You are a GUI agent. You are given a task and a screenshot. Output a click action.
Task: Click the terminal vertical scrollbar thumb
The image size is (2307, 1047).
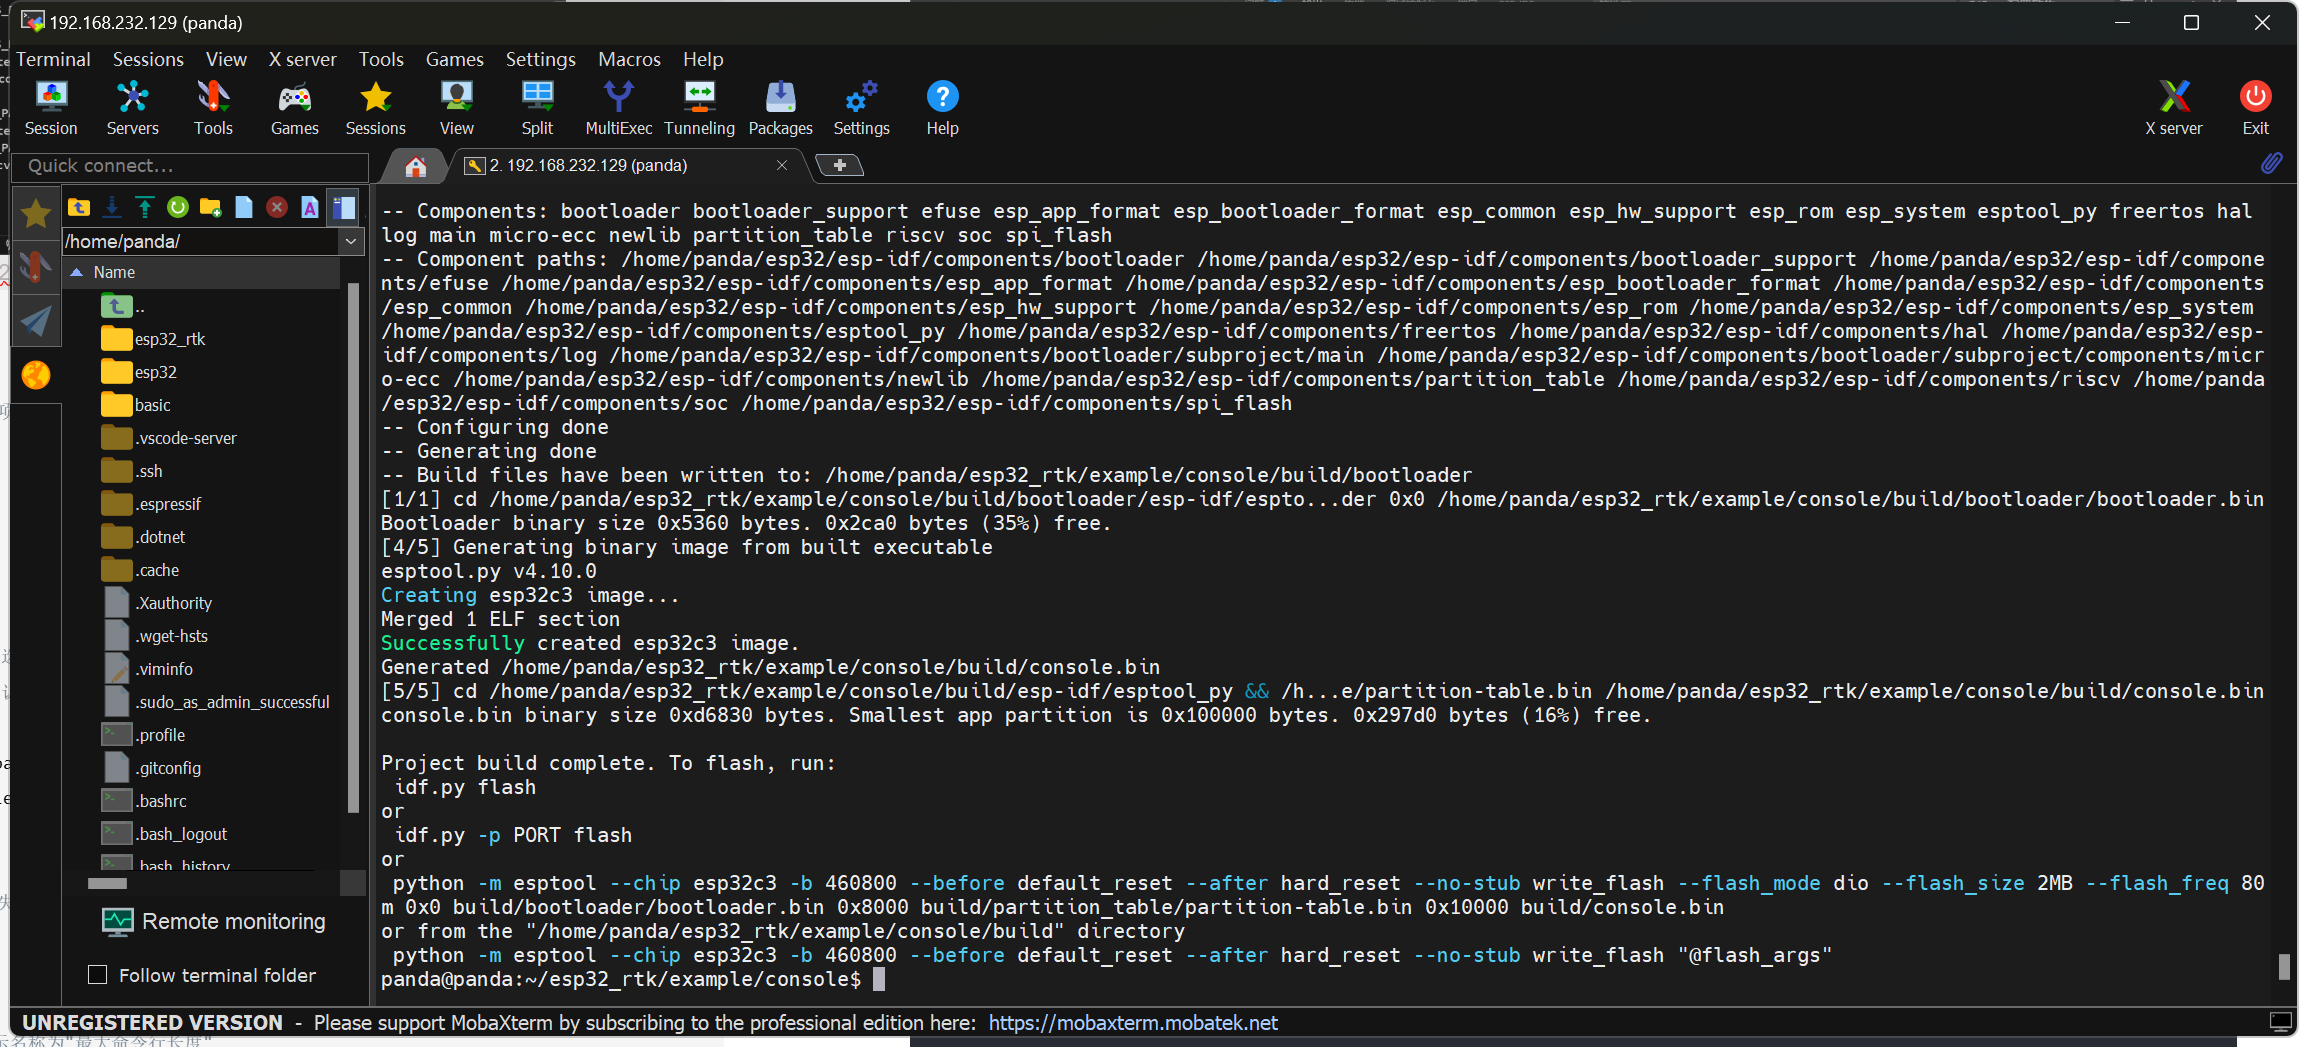pos(2284,966)
